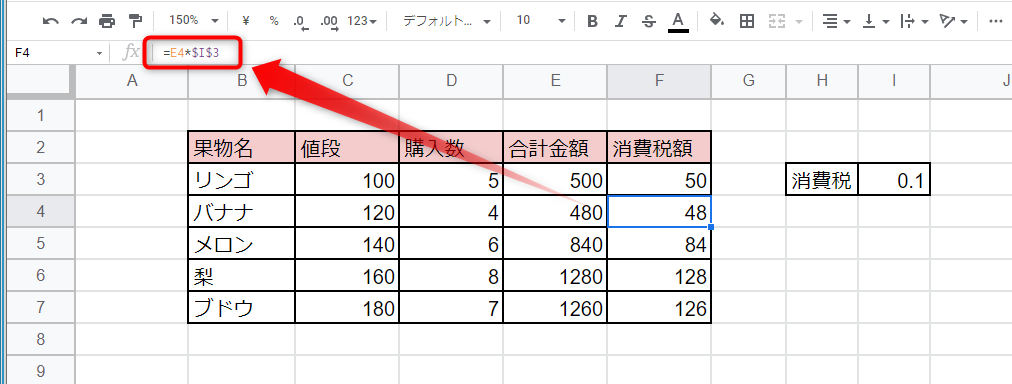Open the cell borders tool
Screen dimensions: 1012x384
click(747, 21)
